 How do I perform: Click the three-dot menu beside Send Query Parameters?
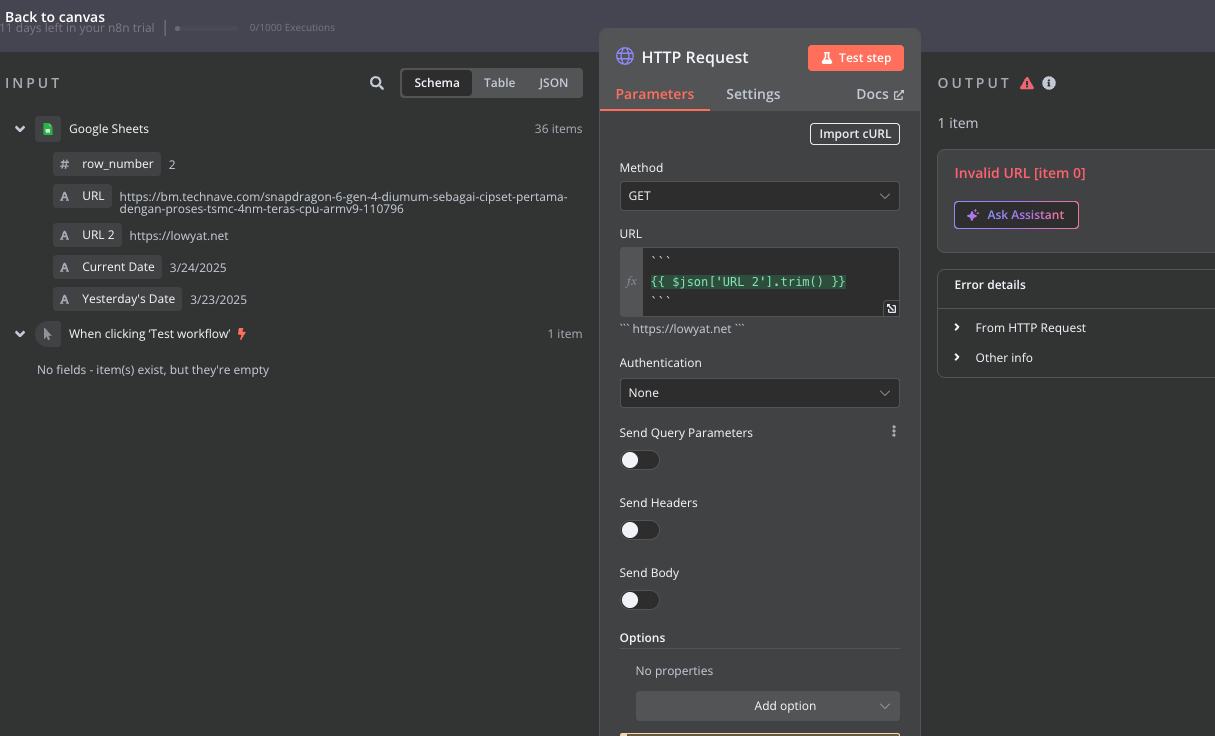[894, 432]
